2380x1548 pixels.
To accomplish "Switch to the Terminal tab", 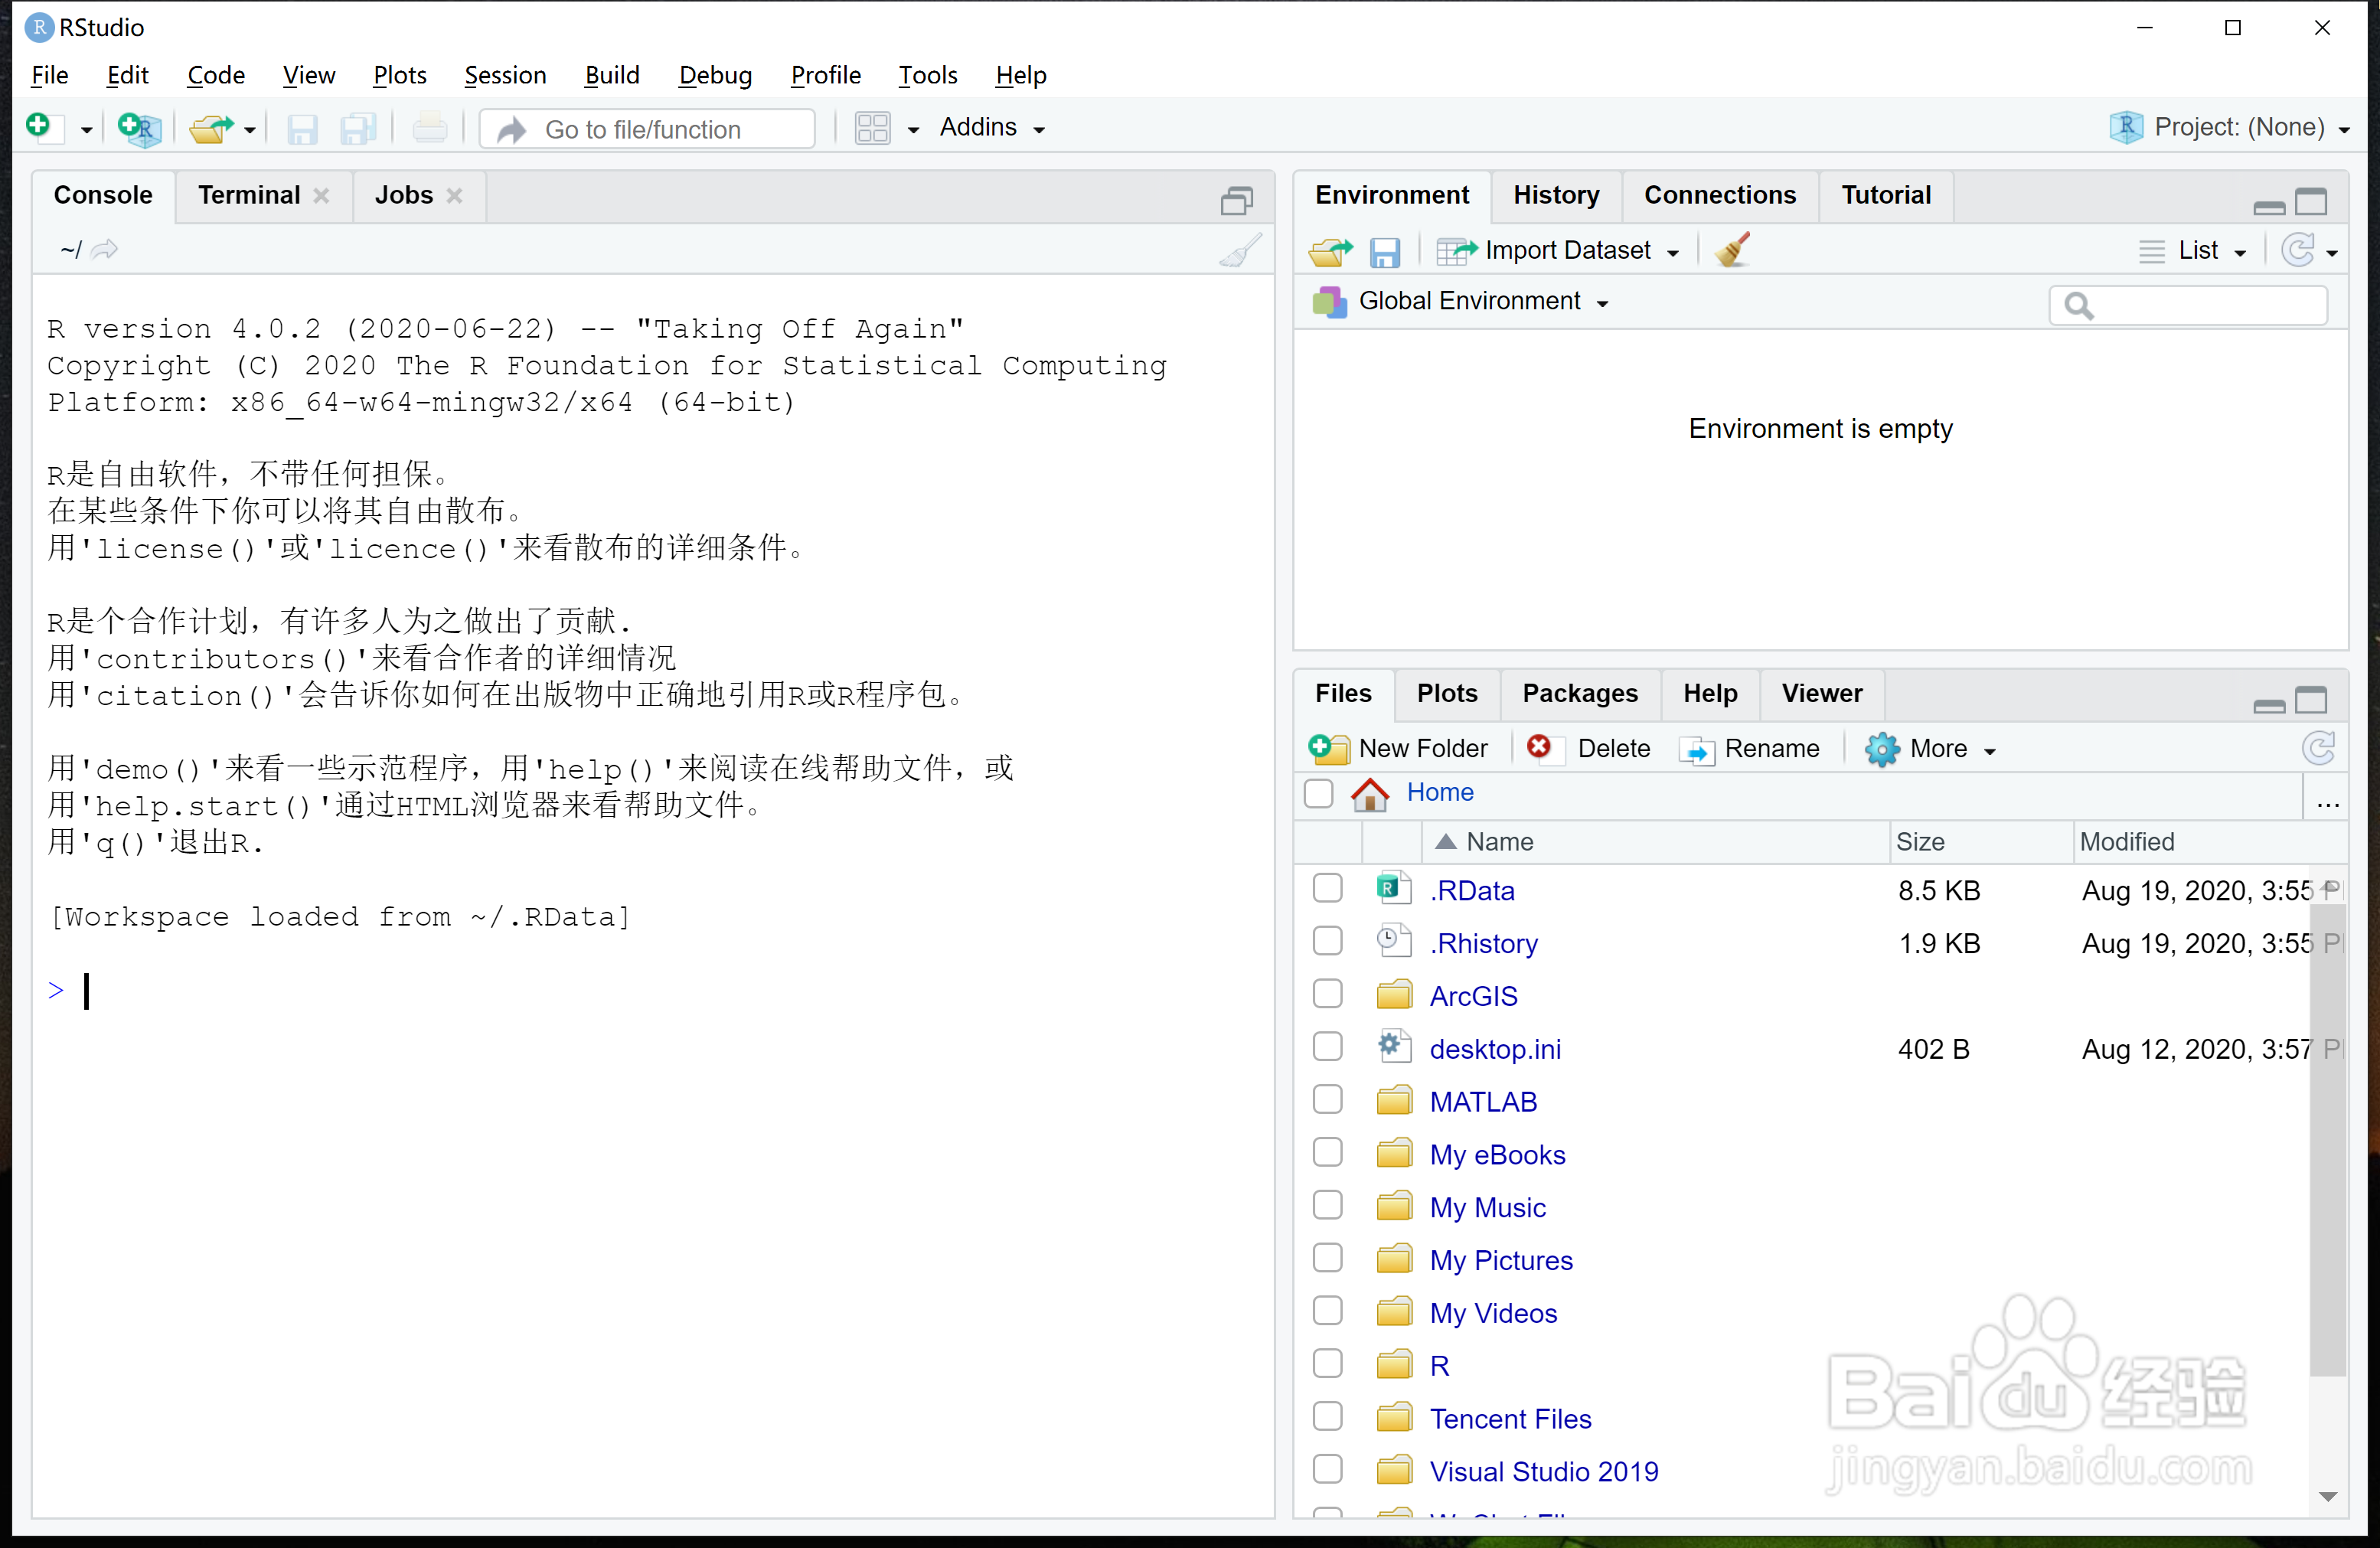I will click(249, 195).
